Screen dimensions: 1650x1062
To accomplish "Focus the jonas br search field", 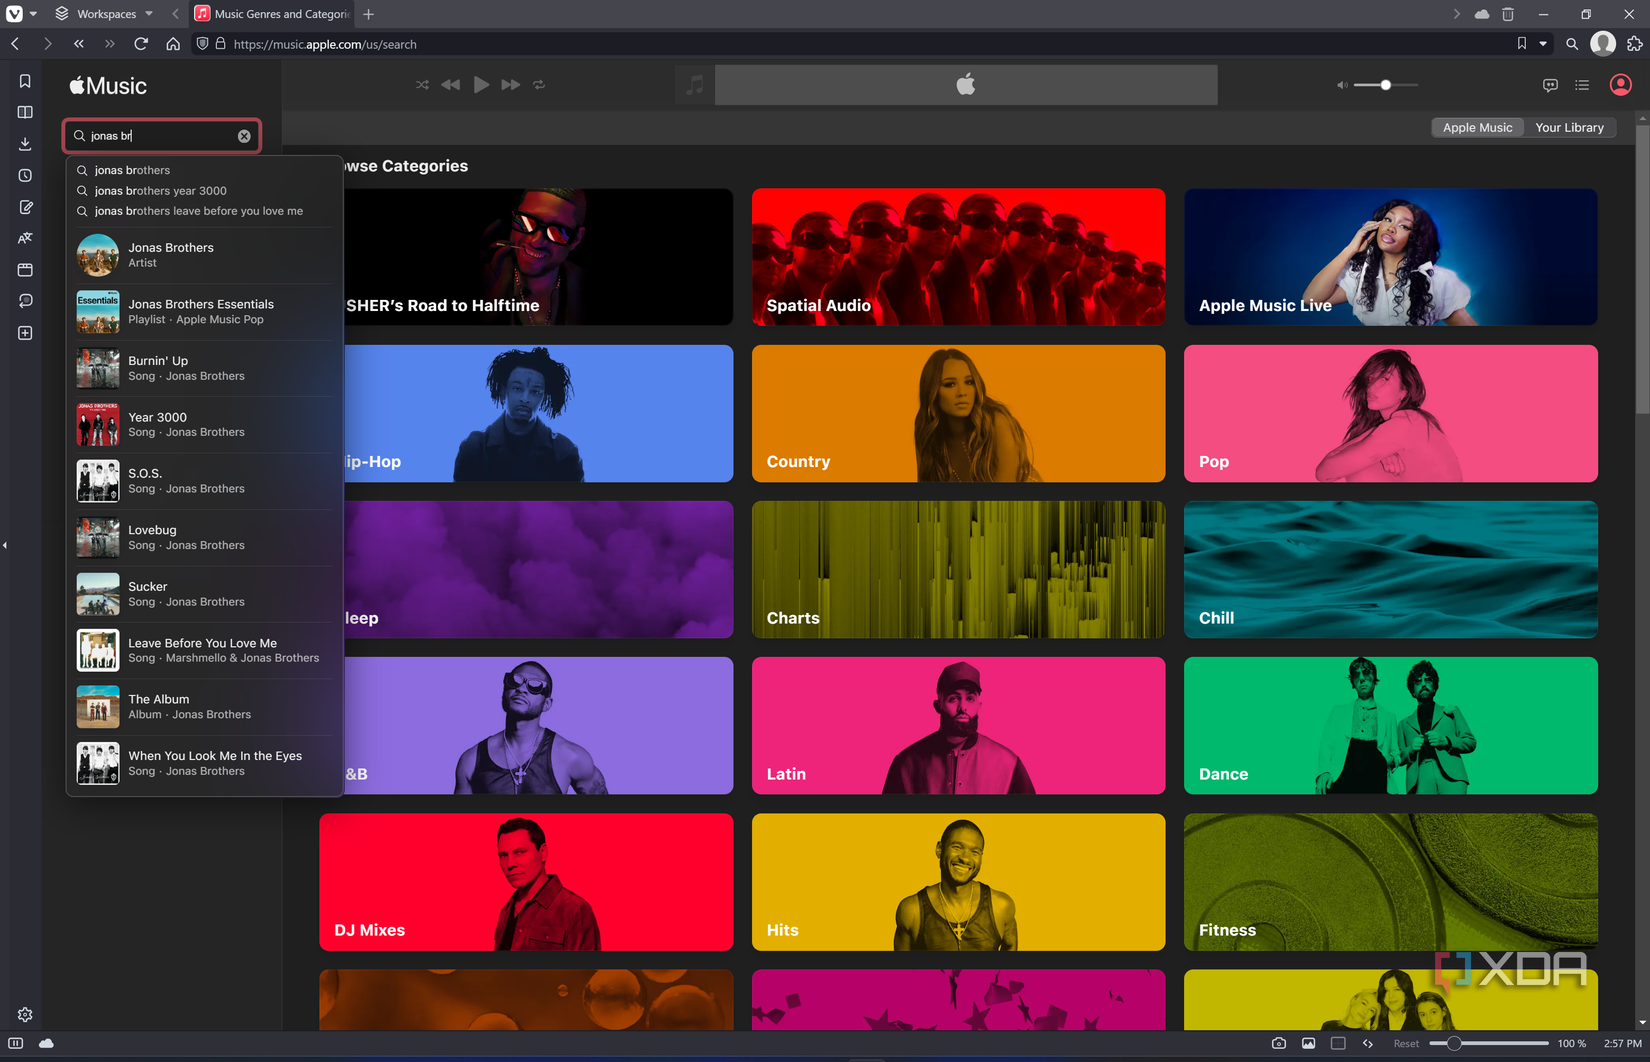I will click(162, 136).
